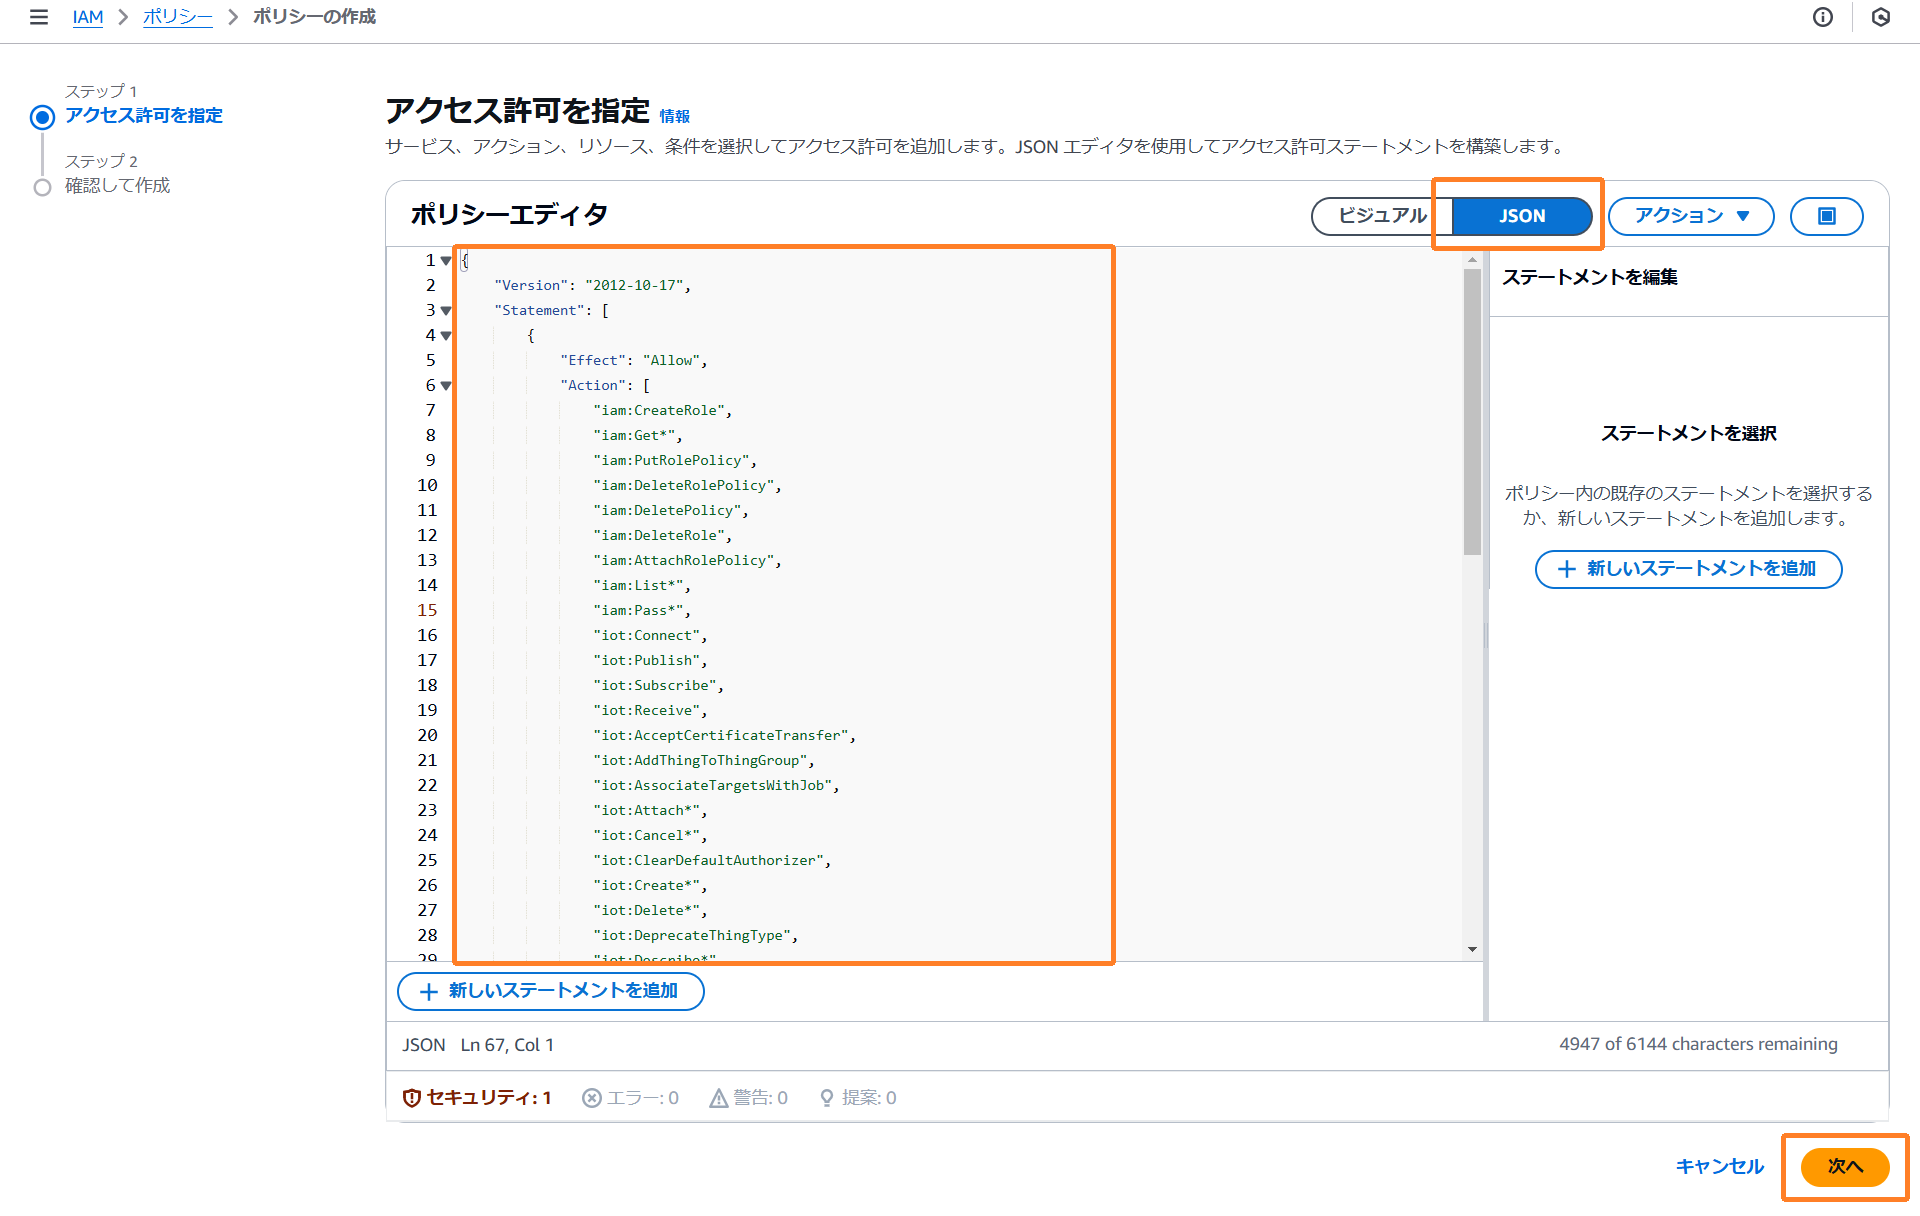Click 新しいステートメントを追加 below the editor
The width and height of the screenshot is (1920, 1216).
[x=551, y=991]
